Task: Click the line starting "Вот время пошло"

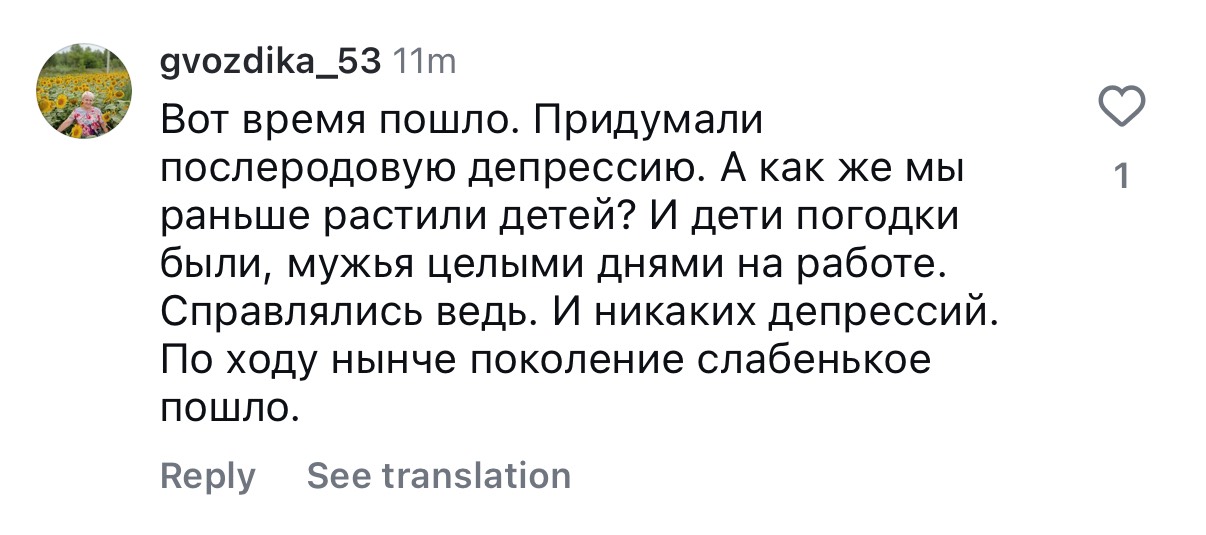Action: 461,122
